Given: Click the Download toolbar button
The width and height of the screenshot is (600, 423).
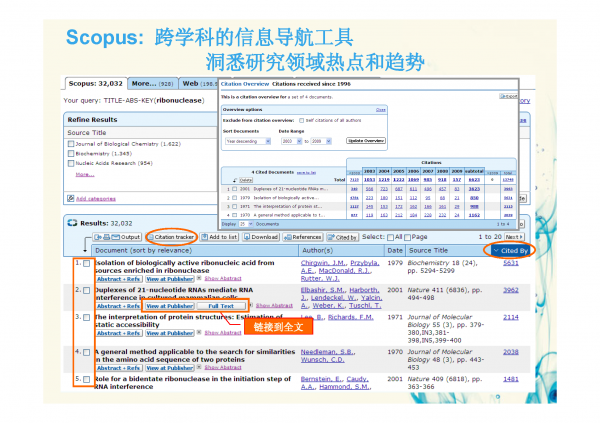Looking at the screenshot, I should (x=261, y=237).
